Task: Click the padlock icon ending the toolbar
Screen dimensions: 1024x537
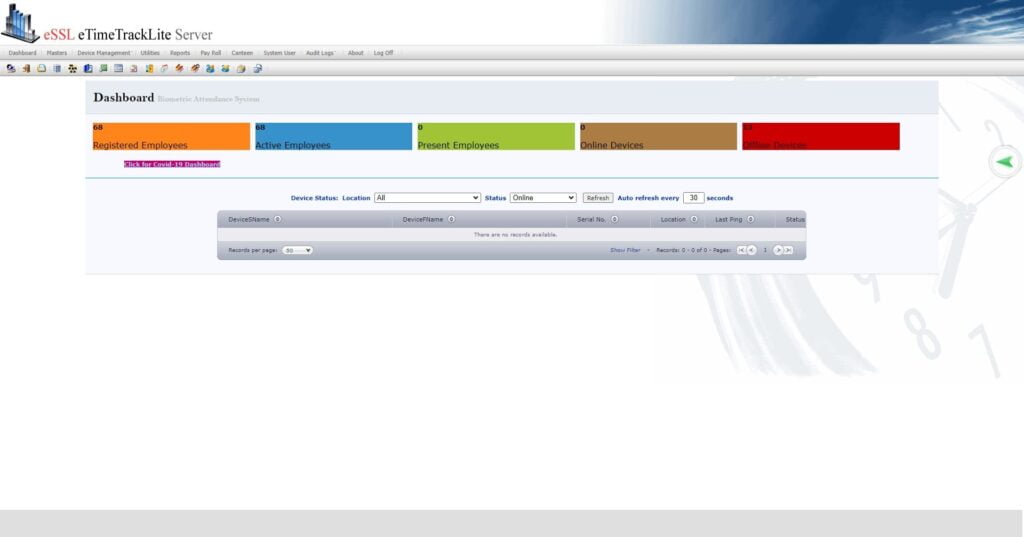Action: [x=257, y=69]
